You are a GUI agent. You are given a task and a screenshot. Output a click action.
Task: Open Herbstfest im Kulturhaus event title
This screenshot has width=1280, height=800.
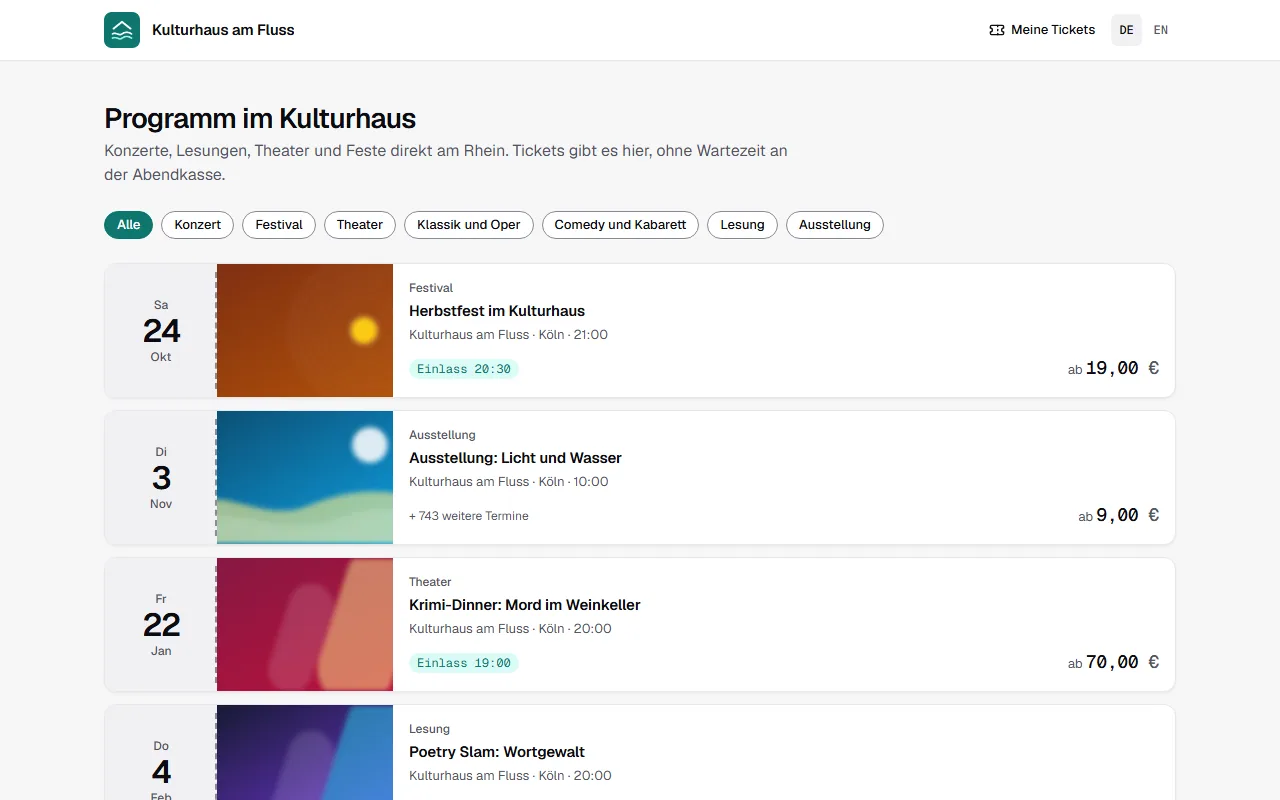(x=497, y=311)
